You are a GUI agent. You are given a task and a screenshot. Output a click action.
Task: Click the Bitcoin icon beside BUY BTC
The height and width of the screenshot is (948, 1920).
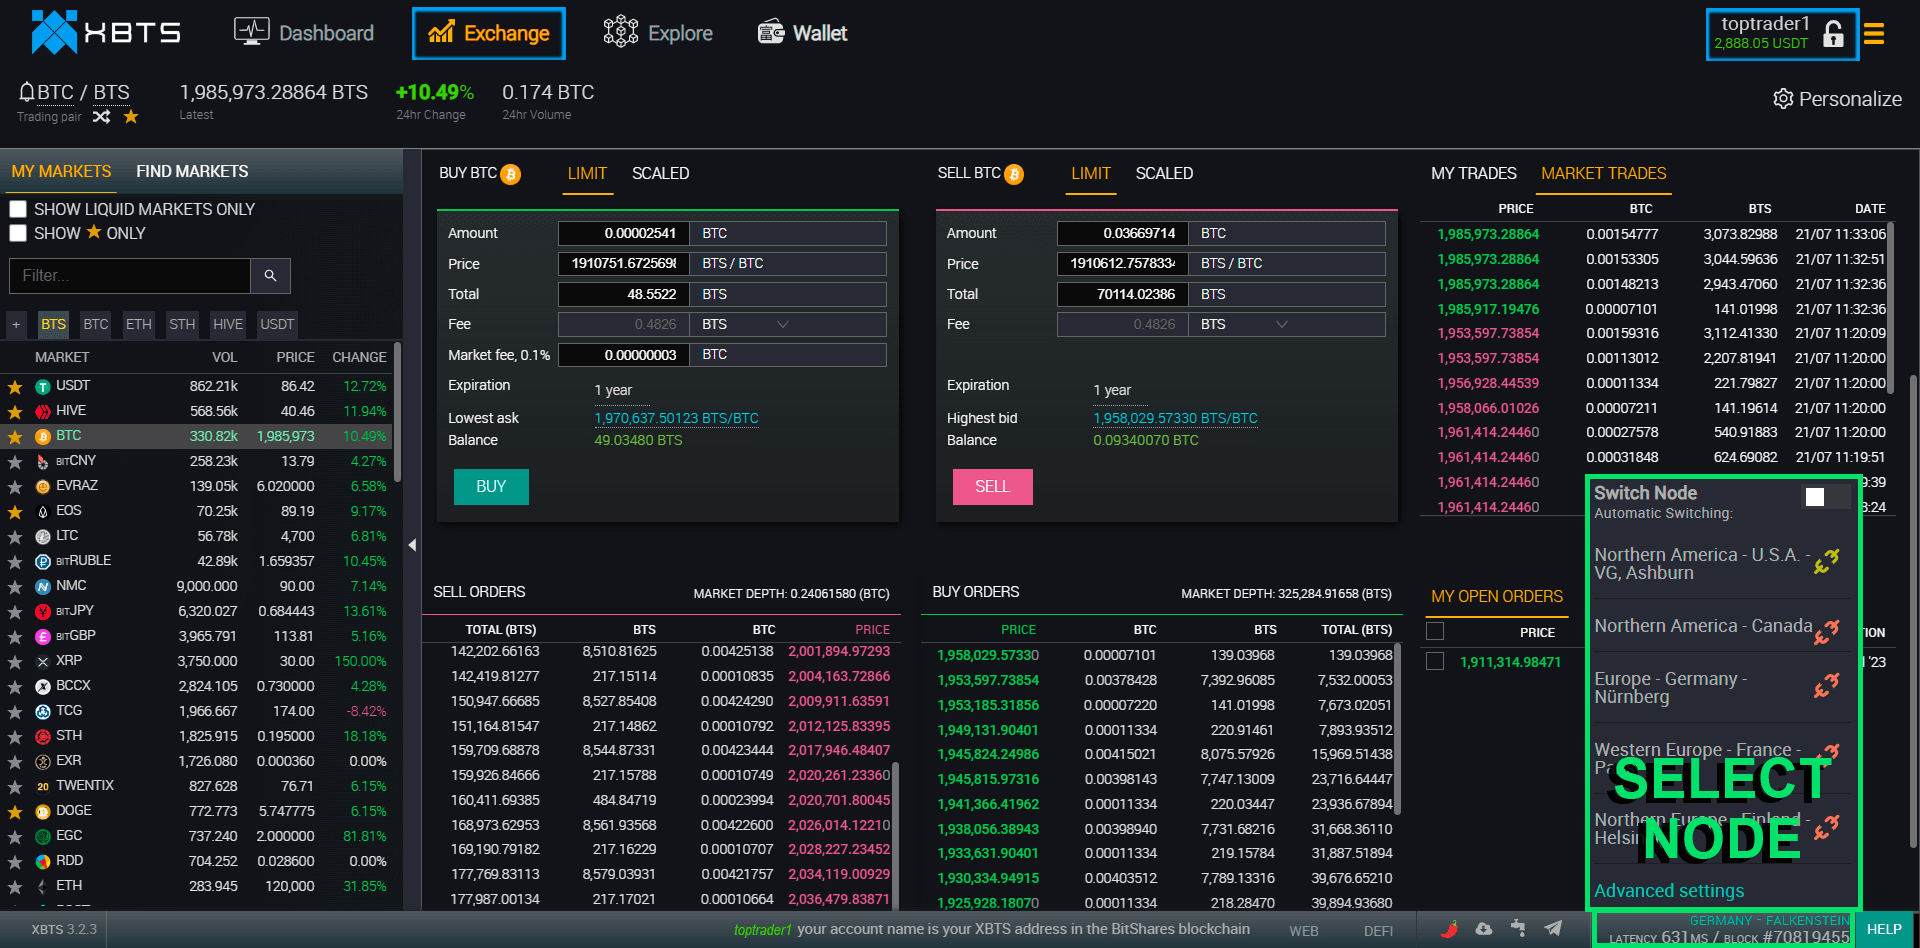(511, 174)
